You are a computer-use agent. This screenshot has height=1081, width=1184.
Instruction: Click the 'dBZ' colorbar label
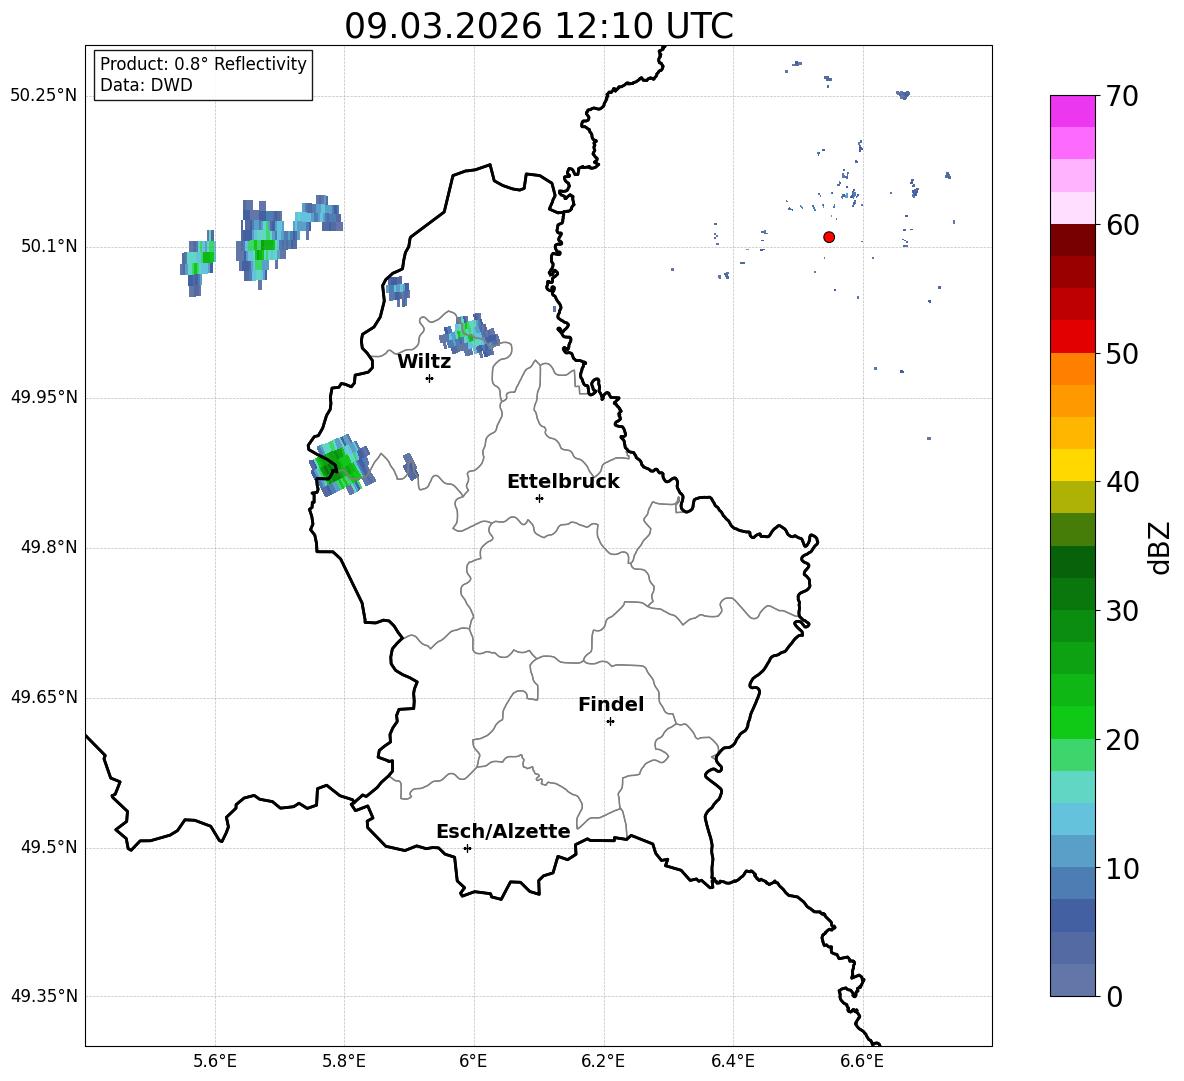(1160, 547)
